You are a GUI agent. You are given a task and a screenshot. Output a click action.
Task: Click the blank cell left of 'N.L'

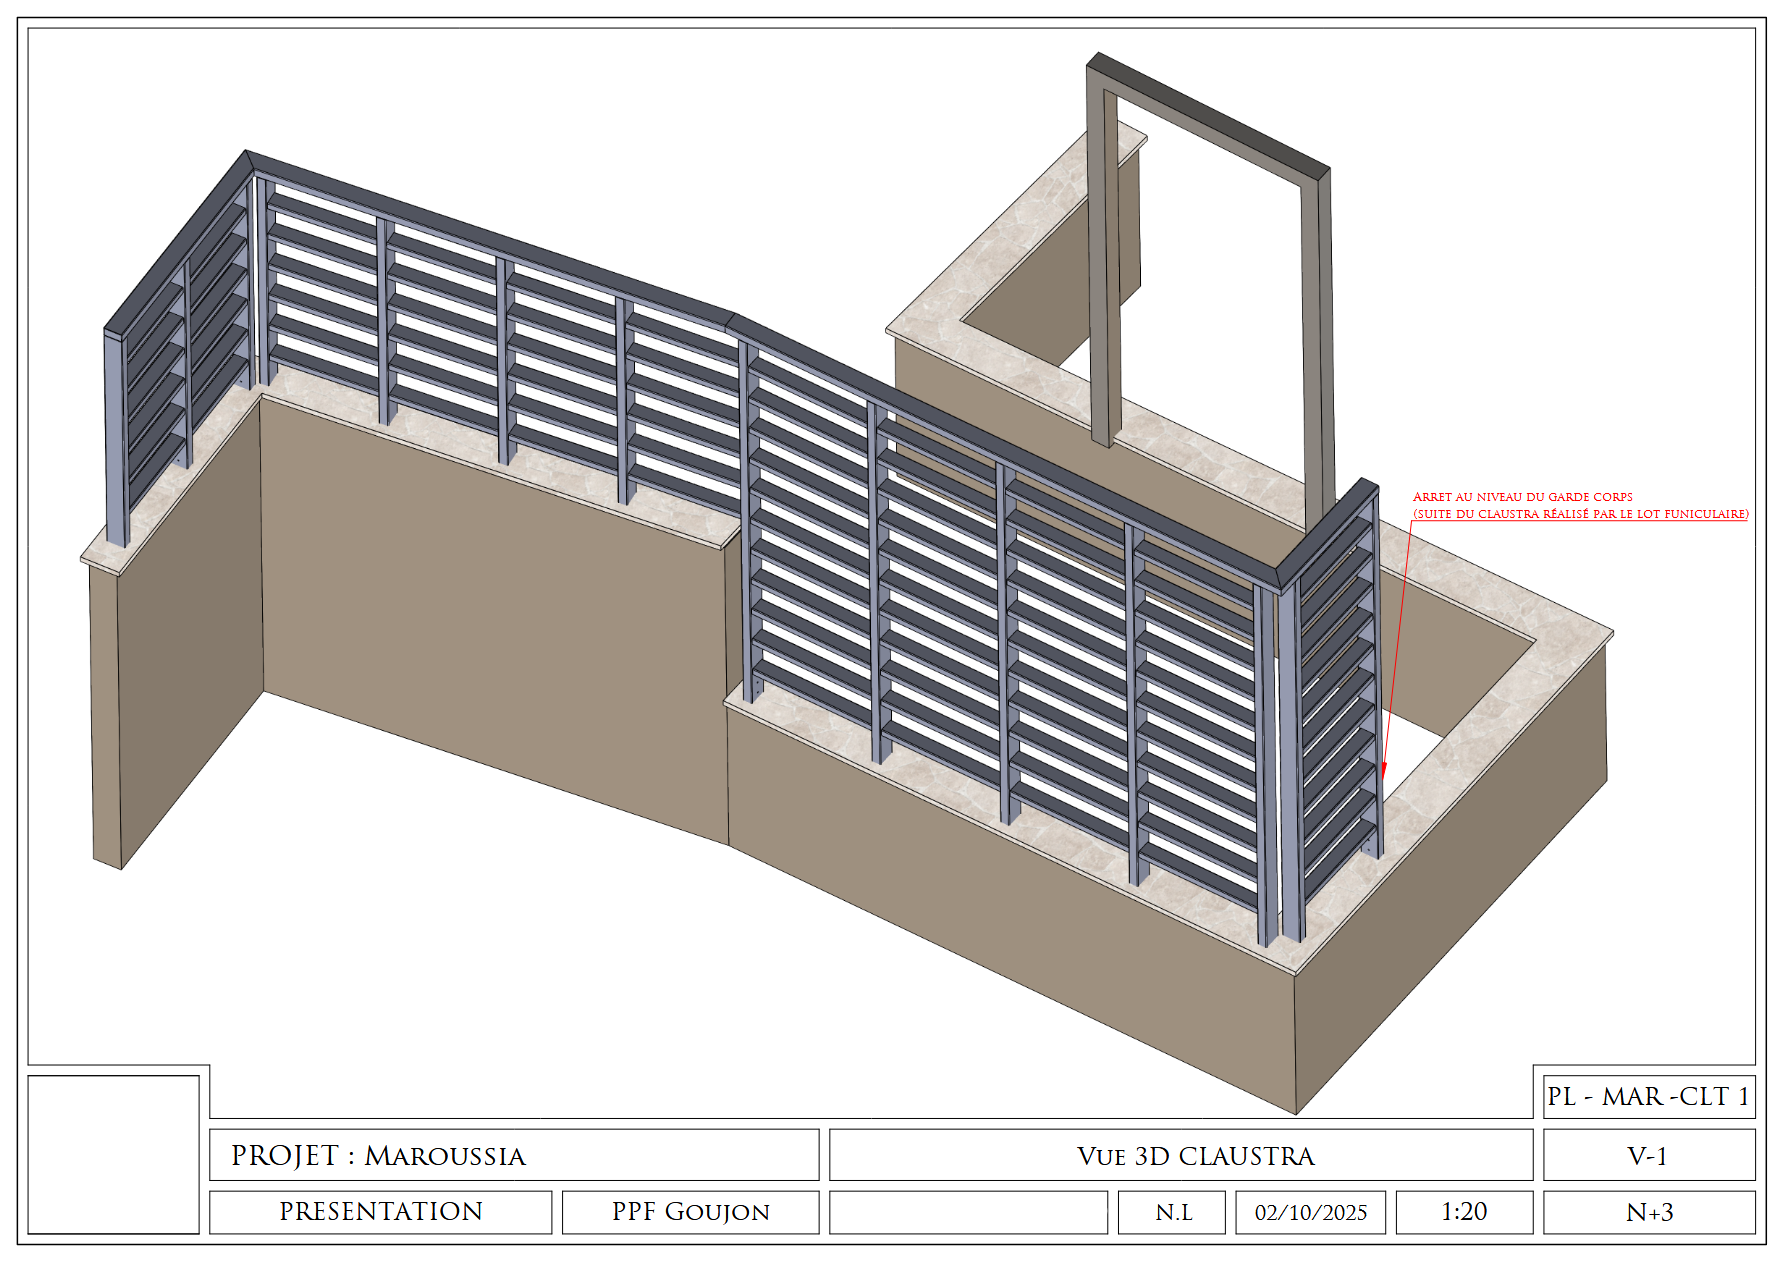click(x=968, y=1211)
